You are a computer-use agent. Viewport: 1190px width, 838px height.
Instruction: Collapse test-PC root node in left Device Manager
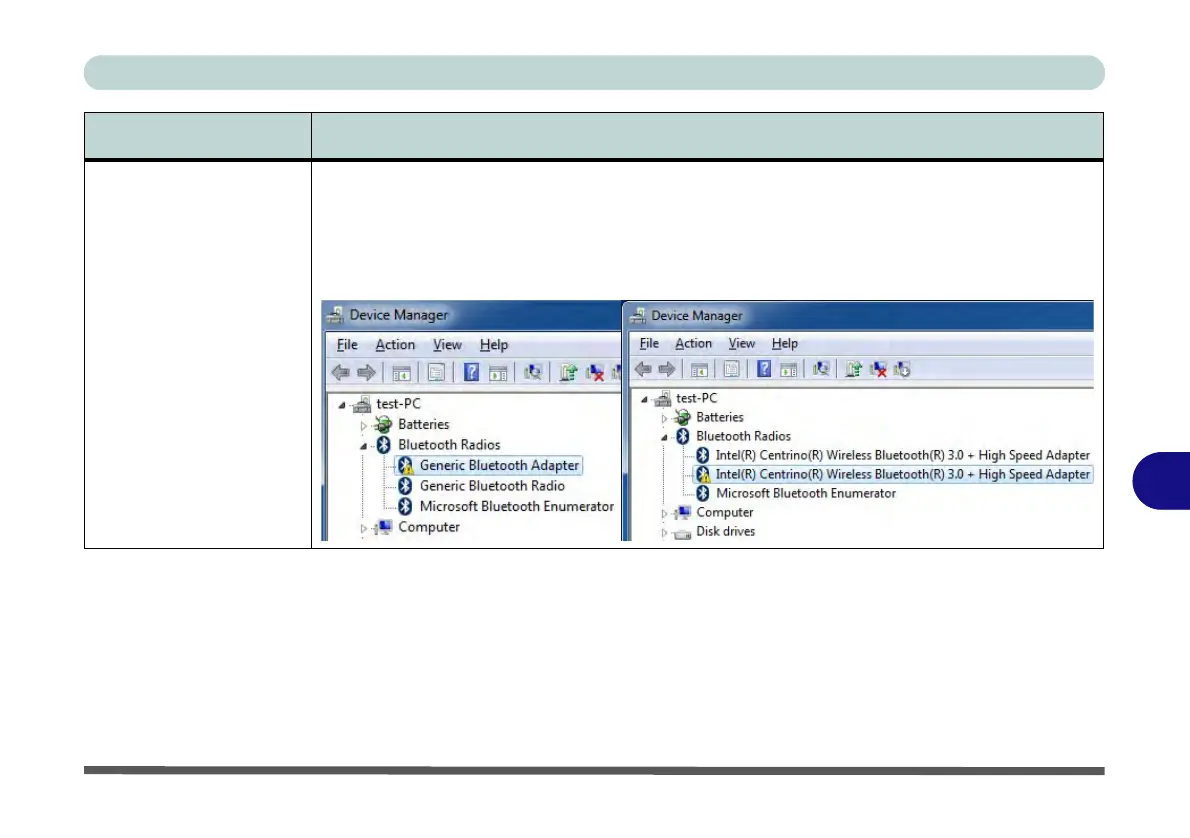coord(342,405)
